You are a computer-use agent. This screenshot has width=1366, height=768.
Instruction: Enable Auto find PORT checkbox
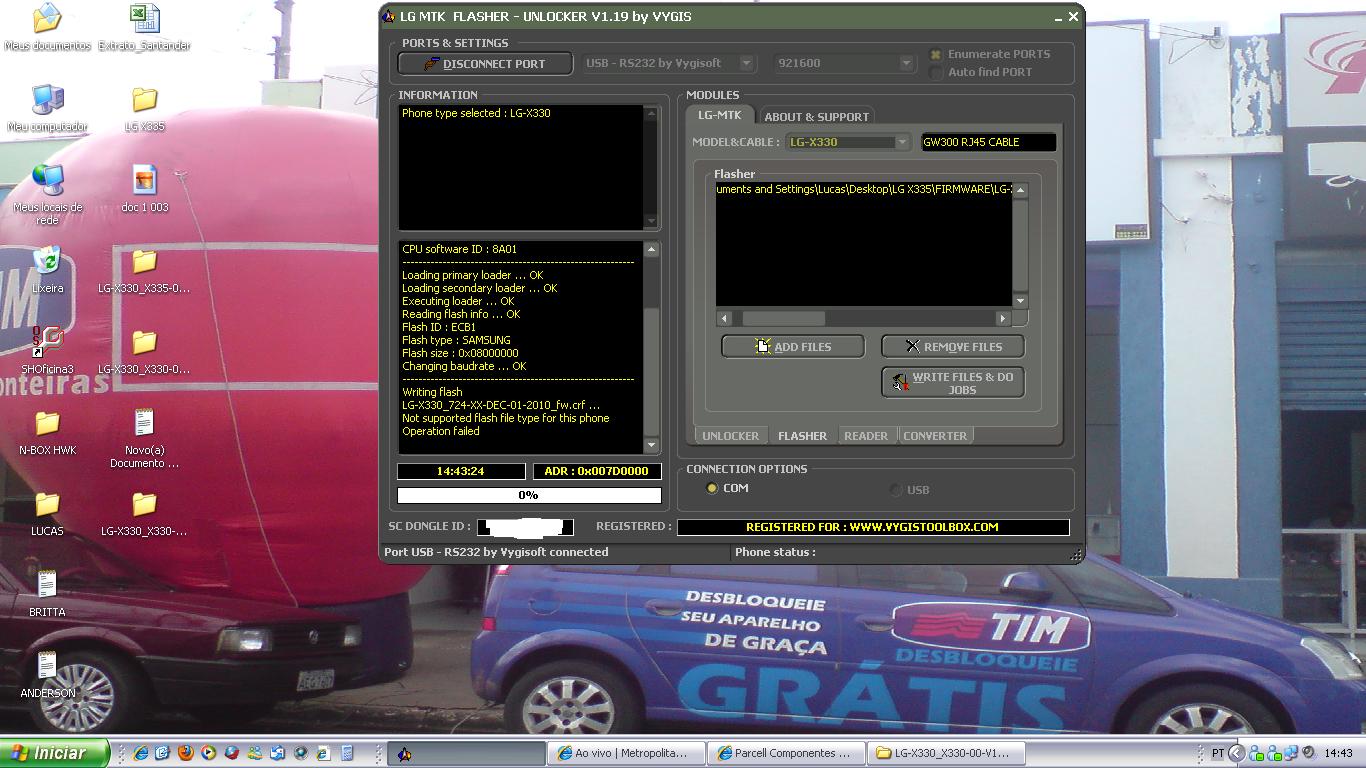click(936, 72)
